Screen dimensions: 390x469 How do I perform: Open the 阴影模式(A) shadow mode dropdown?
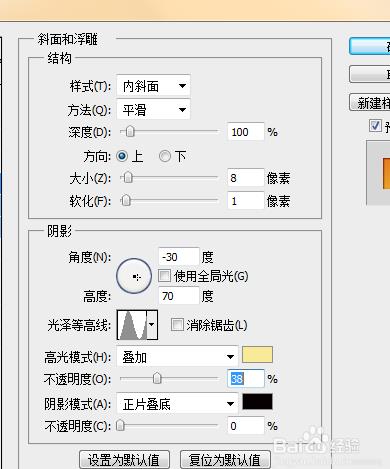pyautogui.click(x=177, y=404)
